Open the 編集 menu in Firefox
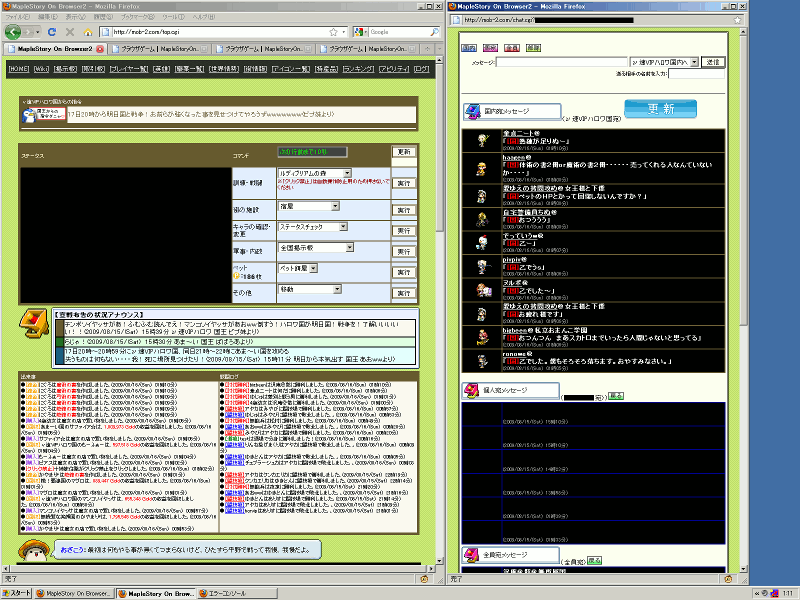800x600 pixels. [x=46, y=17]
